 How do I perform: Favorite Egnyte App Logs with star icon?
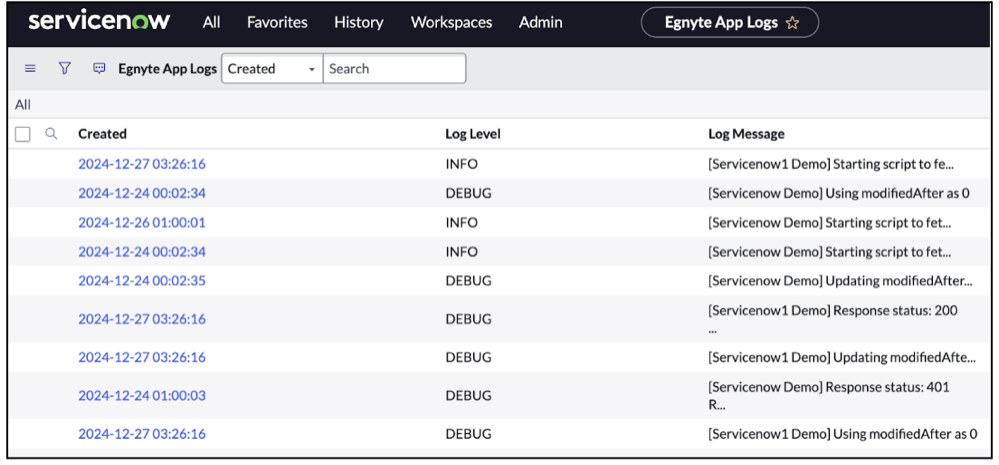(792, 23)
